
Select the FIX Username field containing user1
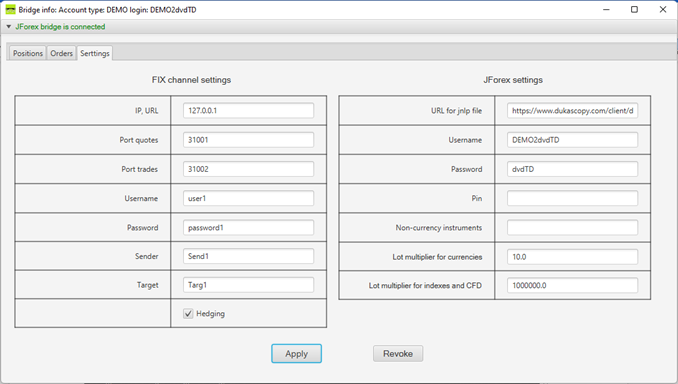tap(248, 198)
